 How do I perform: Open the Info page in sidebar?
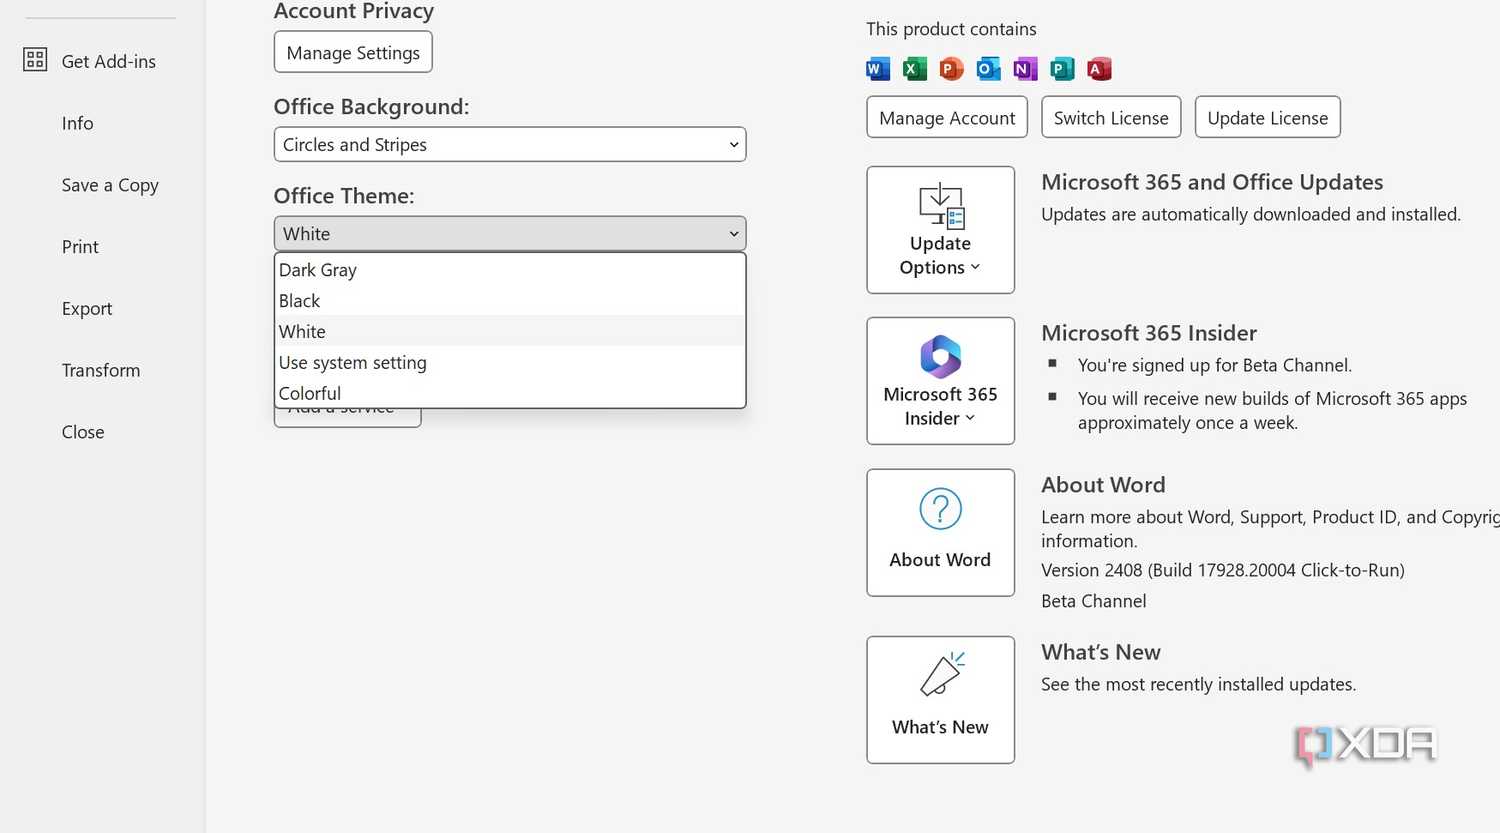77,123
